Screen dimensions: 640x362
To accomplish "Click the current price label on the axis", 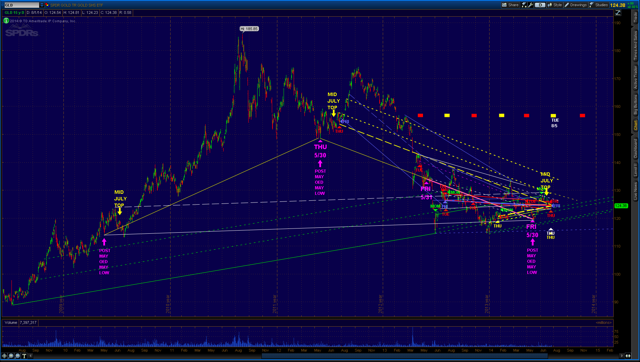I will (621, 206).
